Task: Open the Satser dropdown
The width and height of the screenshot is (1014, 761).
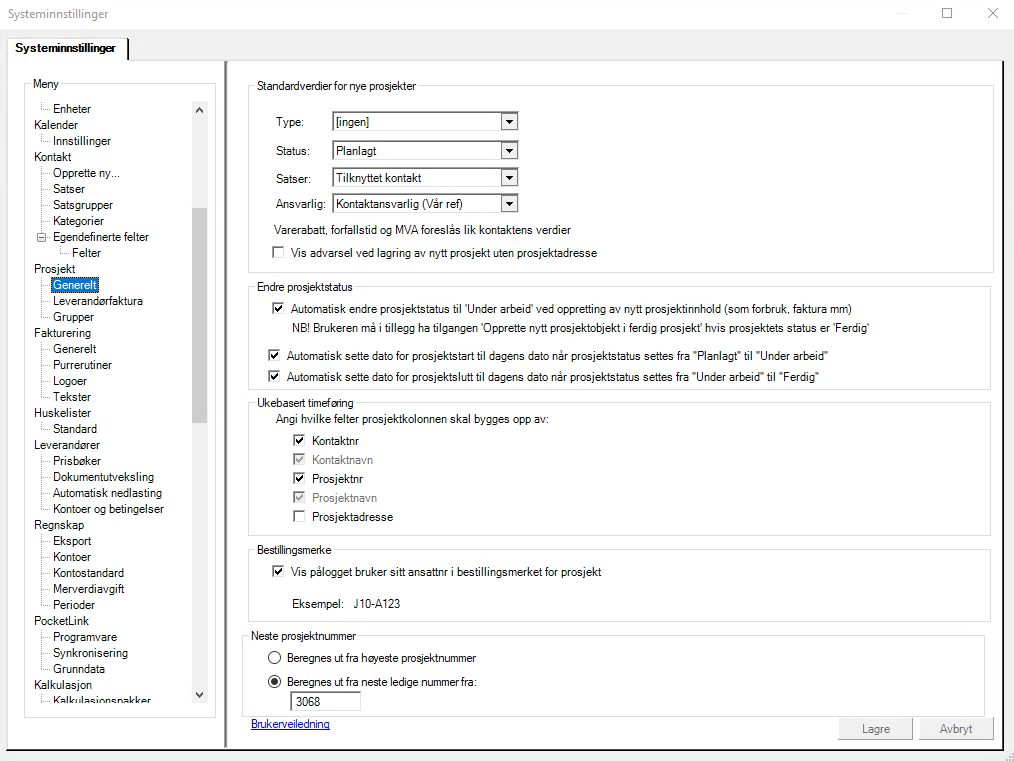Action: (510, 178)
